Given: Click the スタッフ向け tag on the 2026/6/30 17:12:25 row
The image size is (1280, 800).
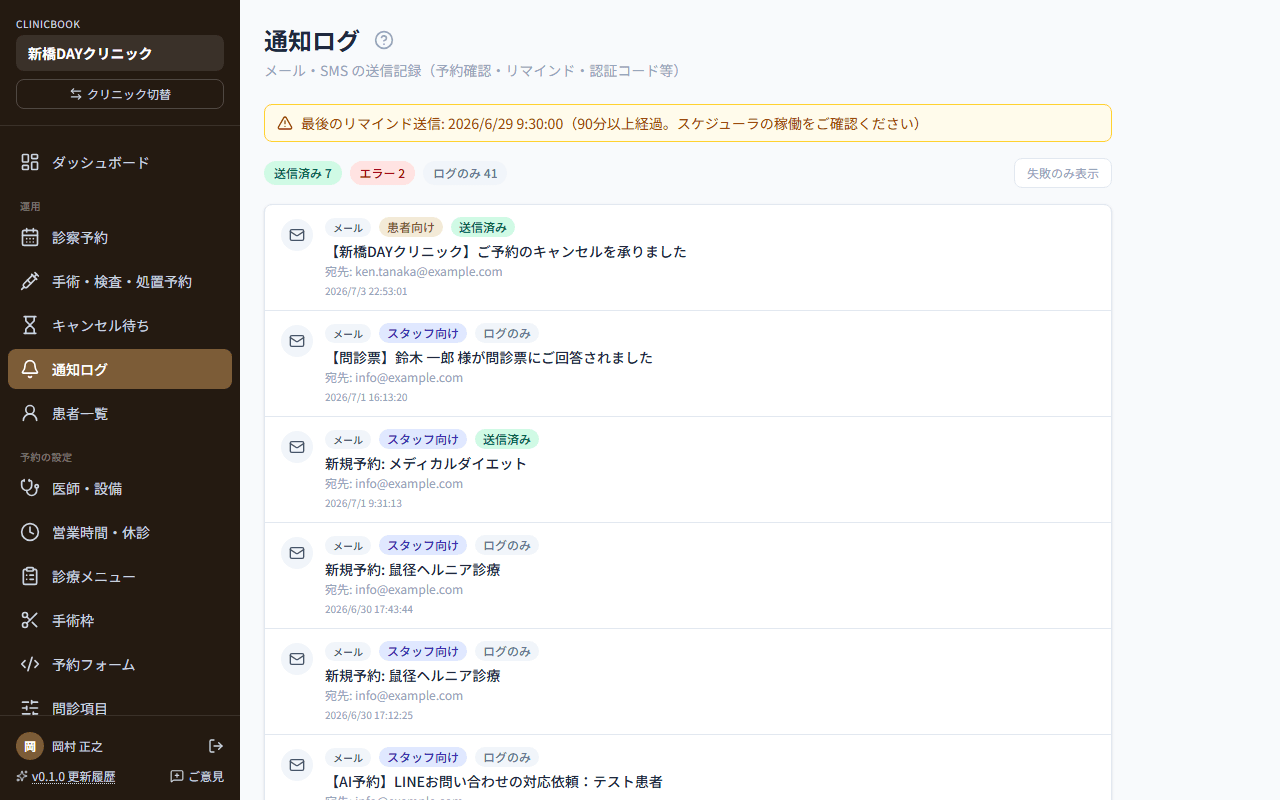Looking at the screenshot, I should [423, 651].
